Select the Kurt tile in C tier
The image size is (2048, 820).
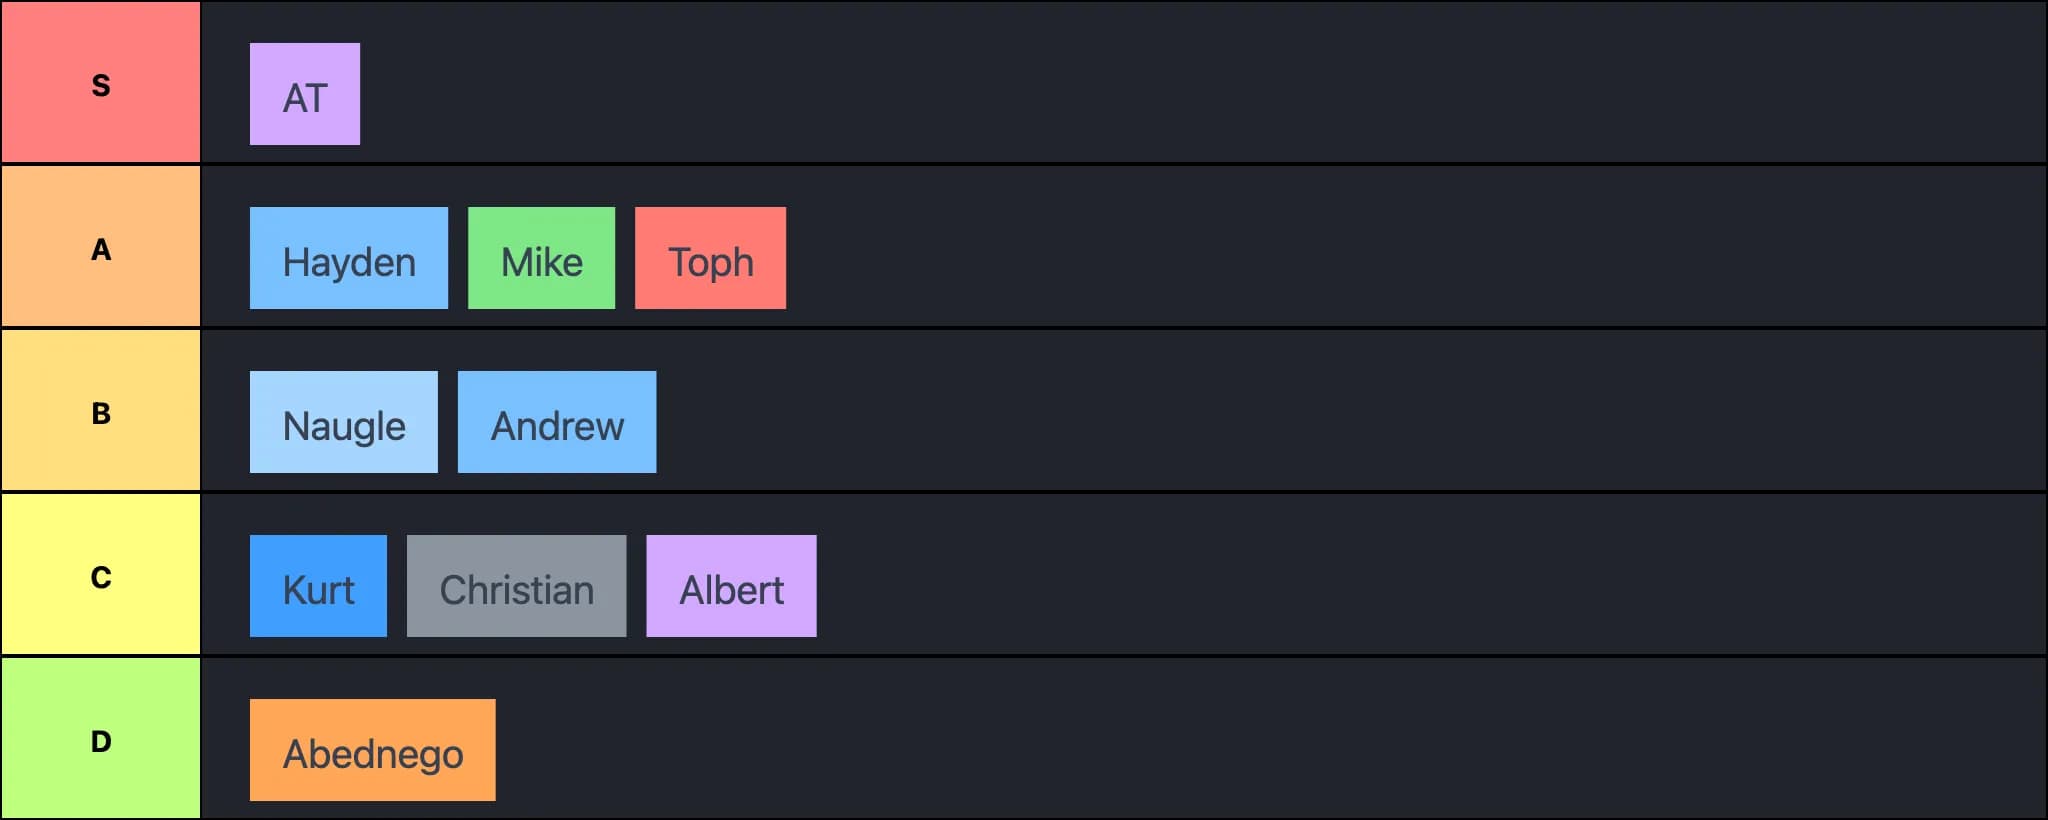click(x=318, y=586)
